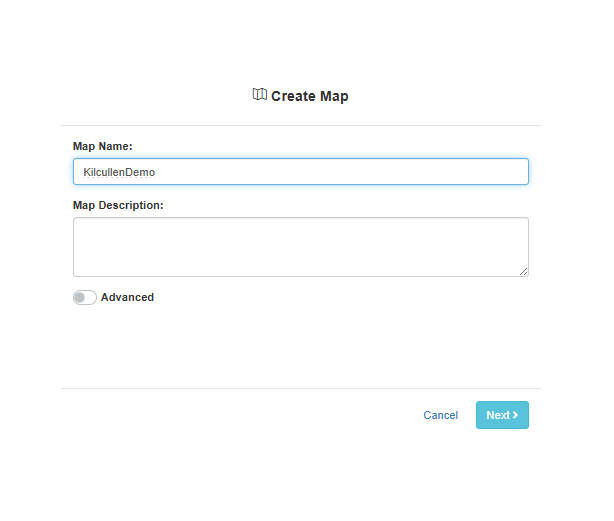Click the chevron arrow inside Next button
614x521 pixels.
coord(515,415)
